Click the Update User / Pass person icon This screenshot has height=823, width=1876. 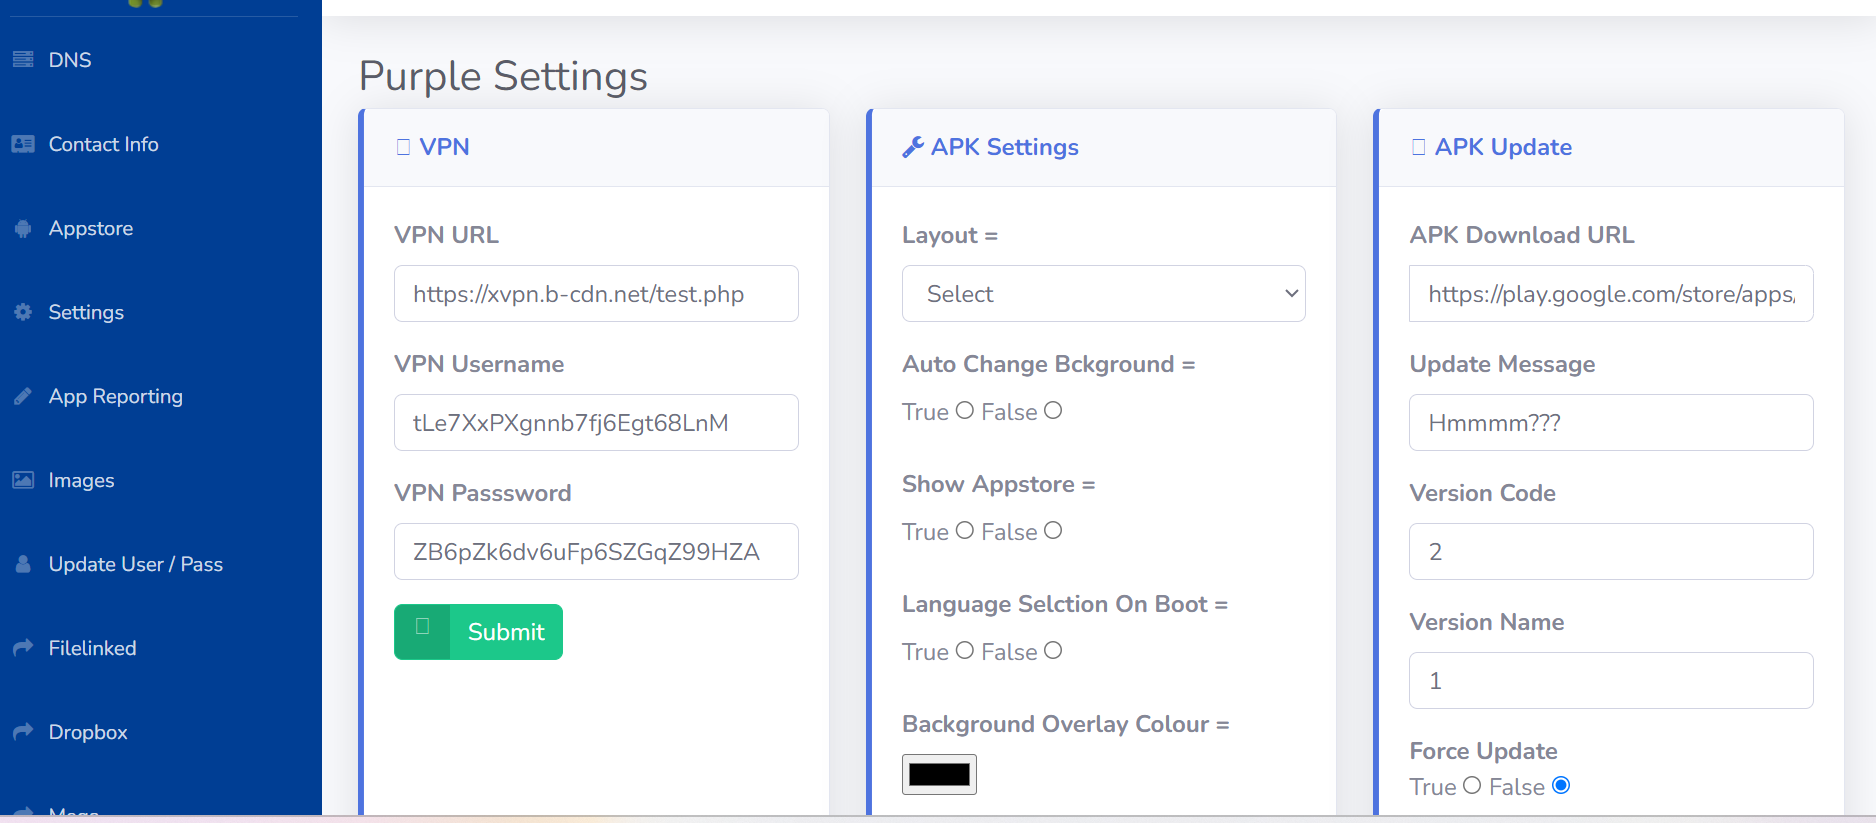coord(23,564)
